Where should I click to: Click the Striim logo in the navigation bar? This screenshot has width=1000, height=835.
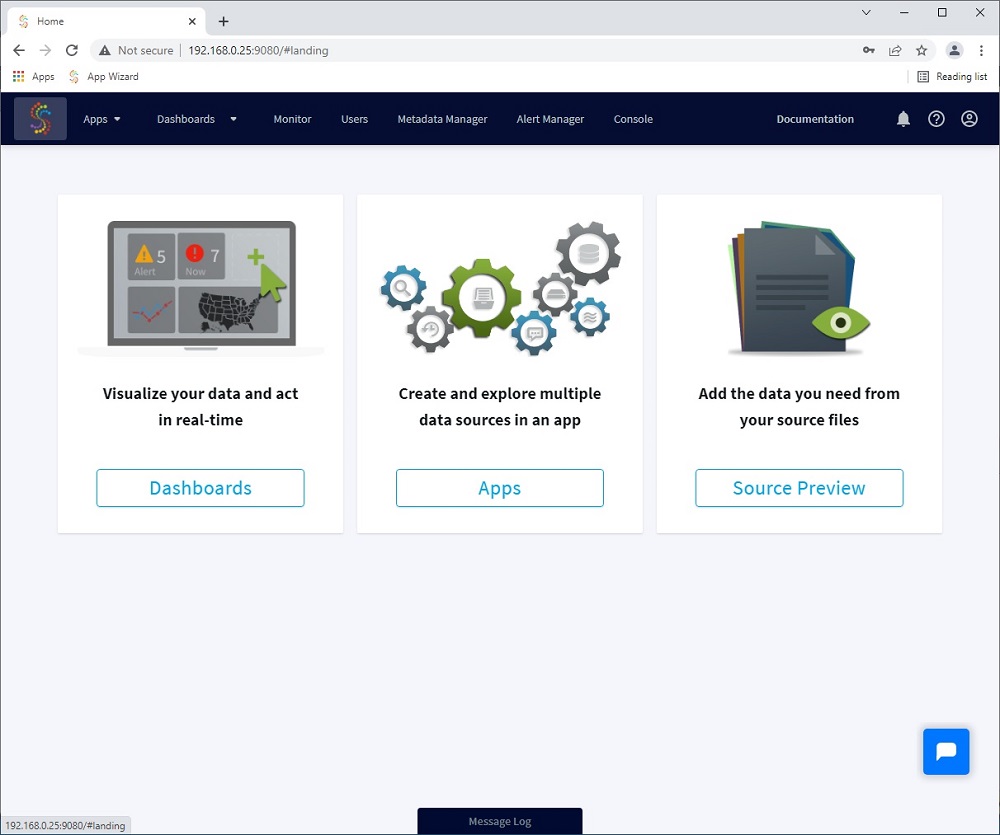point(40,119)
